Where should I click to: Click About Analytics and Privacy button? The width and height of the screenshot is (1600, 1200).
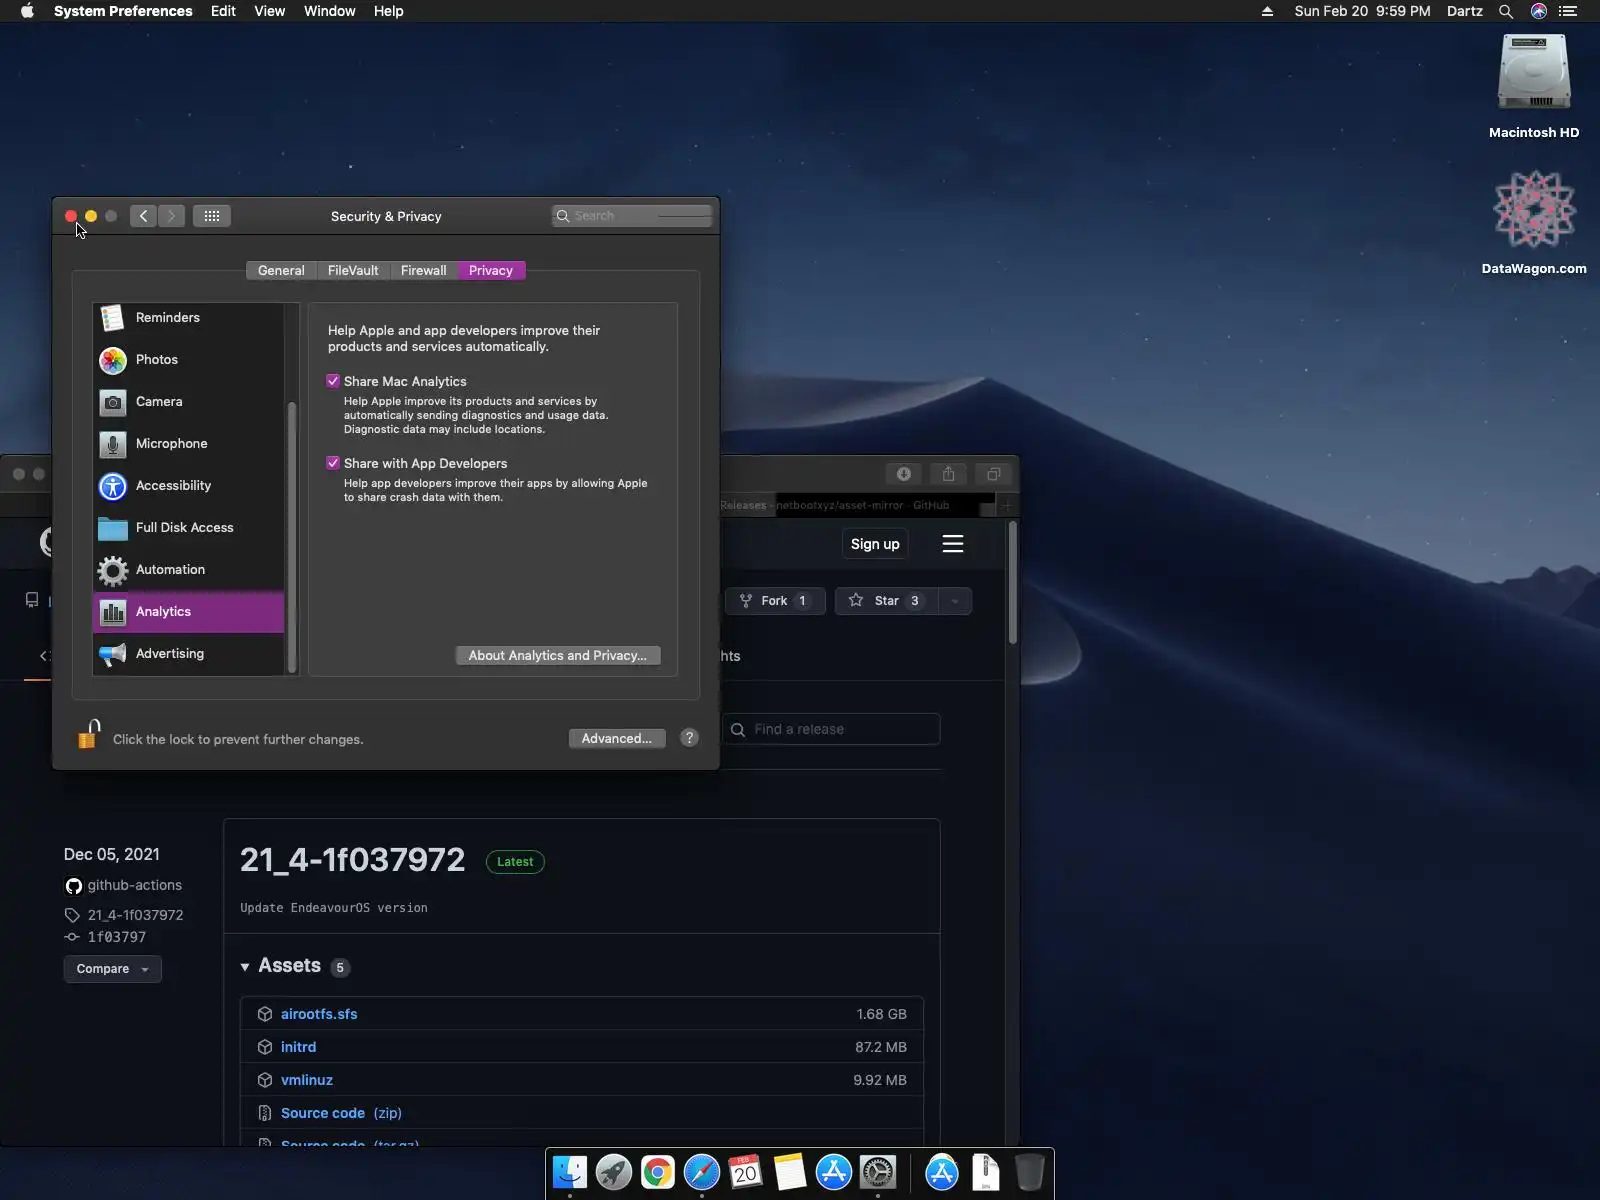tap(558, 656)
